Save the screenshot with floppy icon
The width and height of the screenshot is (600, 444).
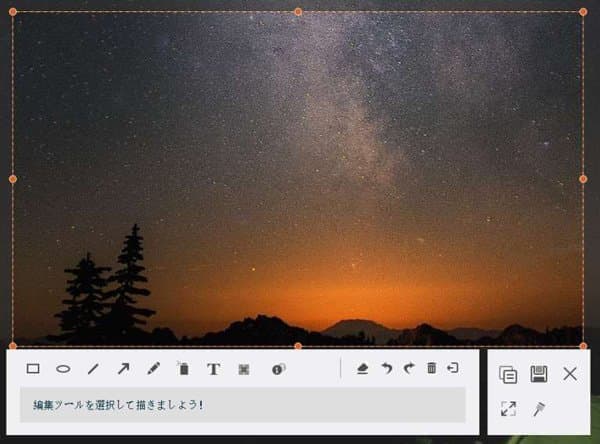539,374
